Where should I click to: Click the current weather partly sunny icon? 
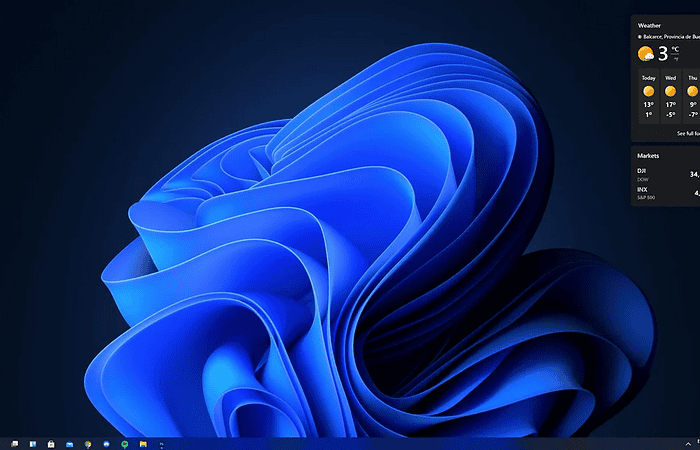[646, 54]
